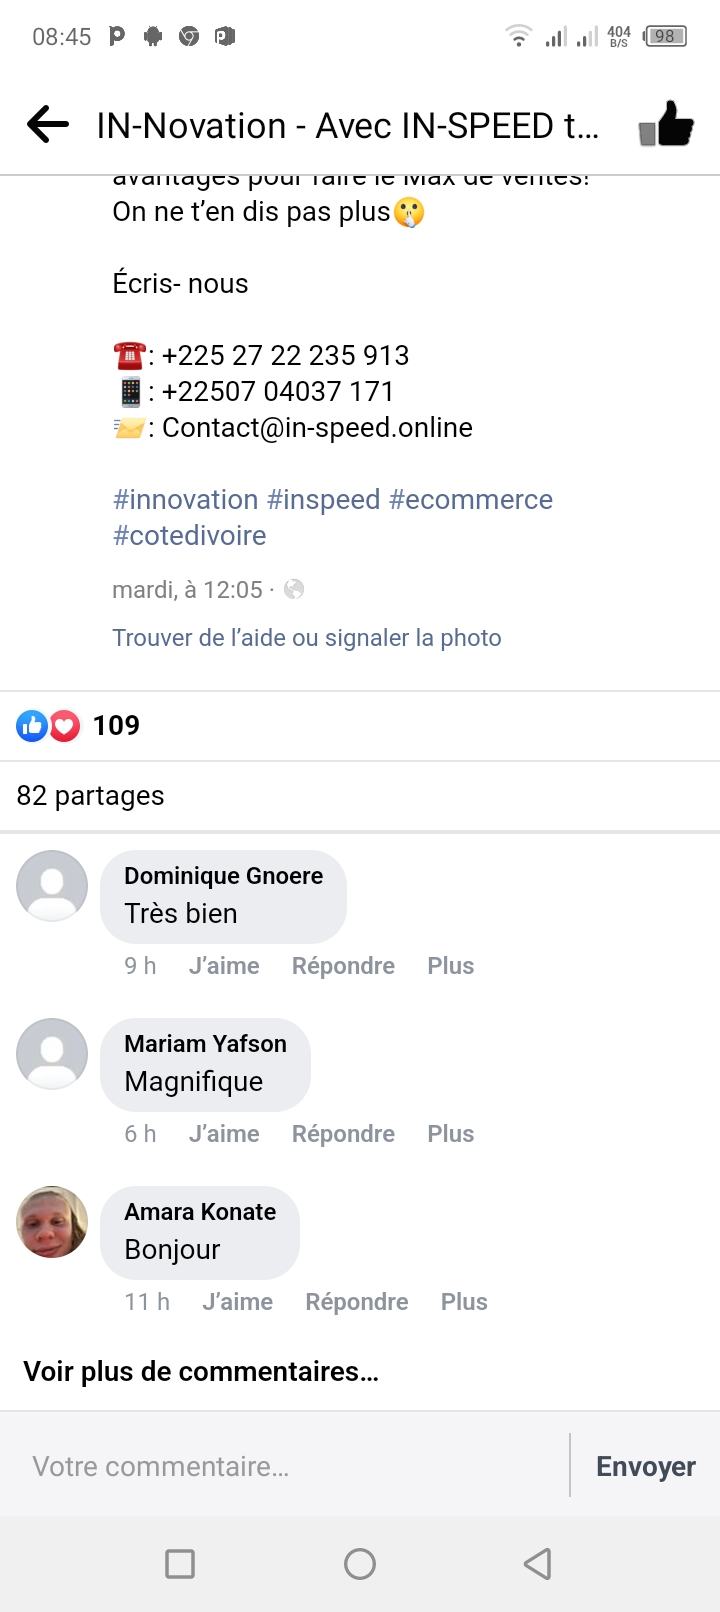Focus the Votre commentaire input field
720x1612 pixels.
(x=290, y=1466)
